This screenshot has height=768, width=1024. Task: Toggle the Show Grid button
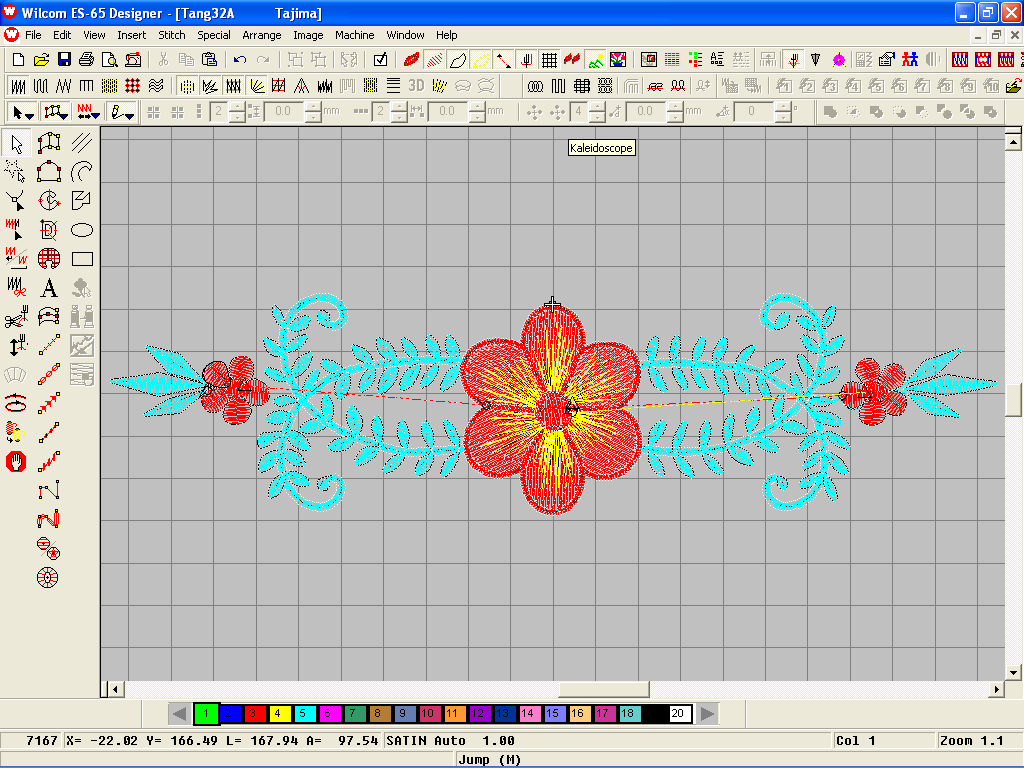coord(549,60)
